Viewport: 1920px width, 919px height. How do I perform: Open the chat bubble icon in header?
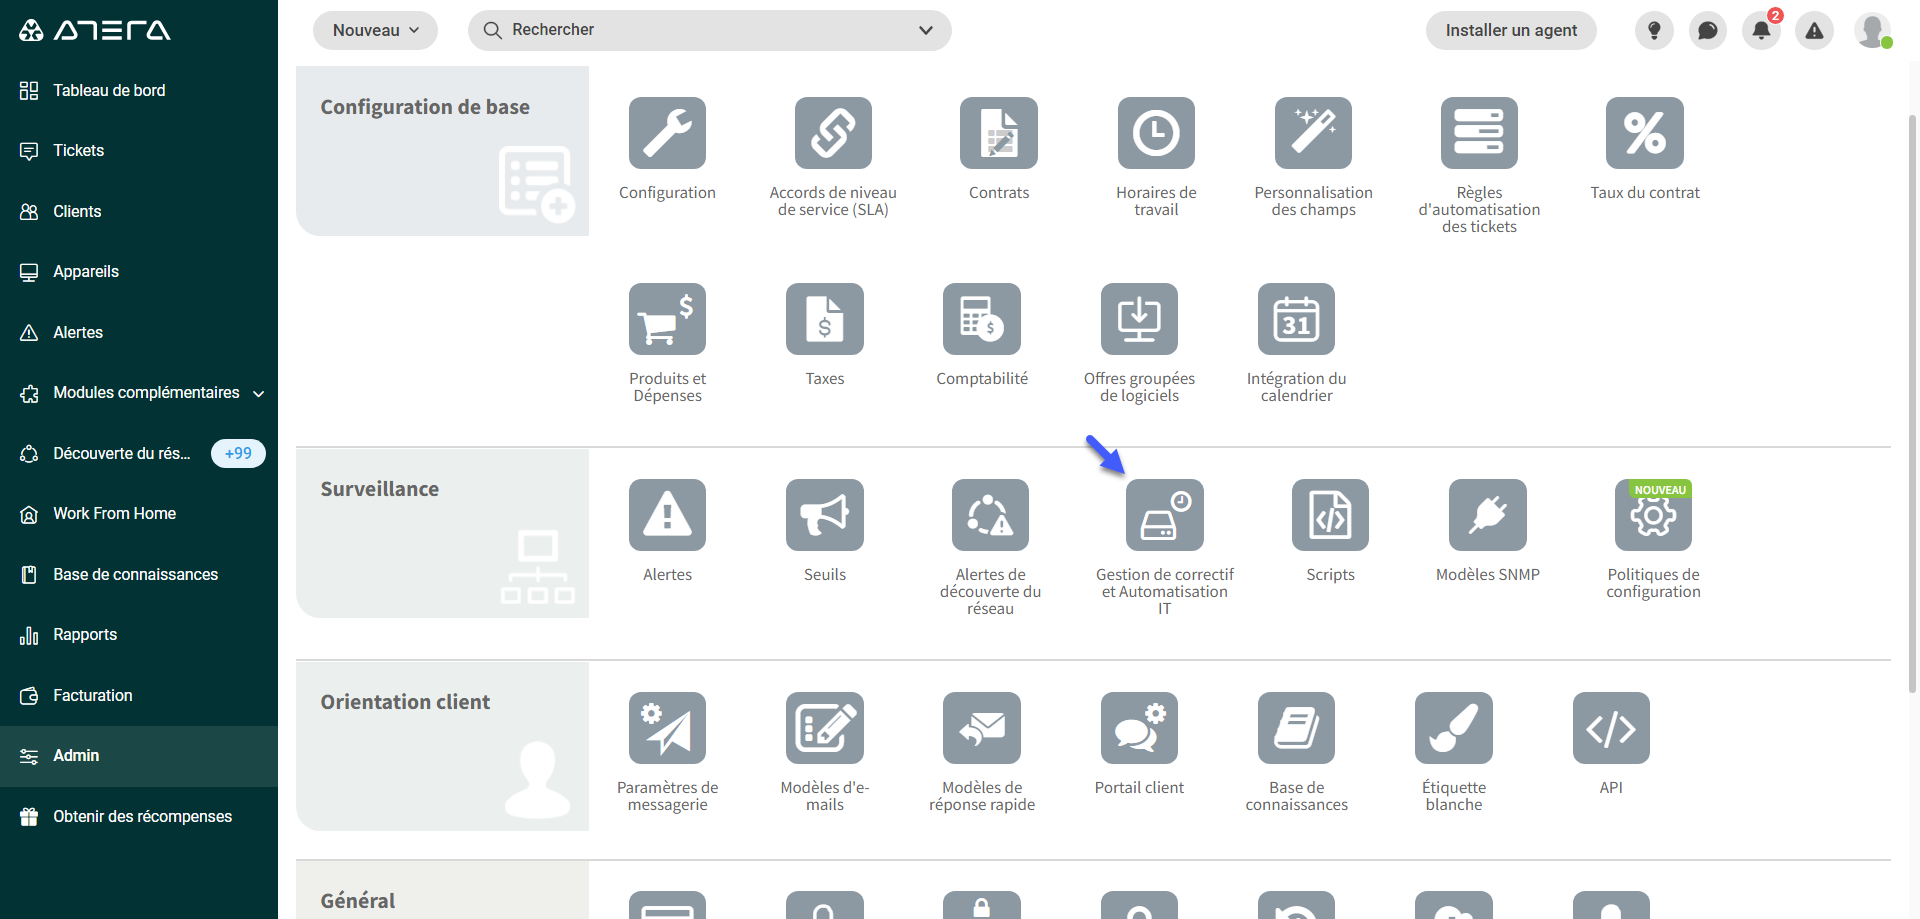[1708, 30]
